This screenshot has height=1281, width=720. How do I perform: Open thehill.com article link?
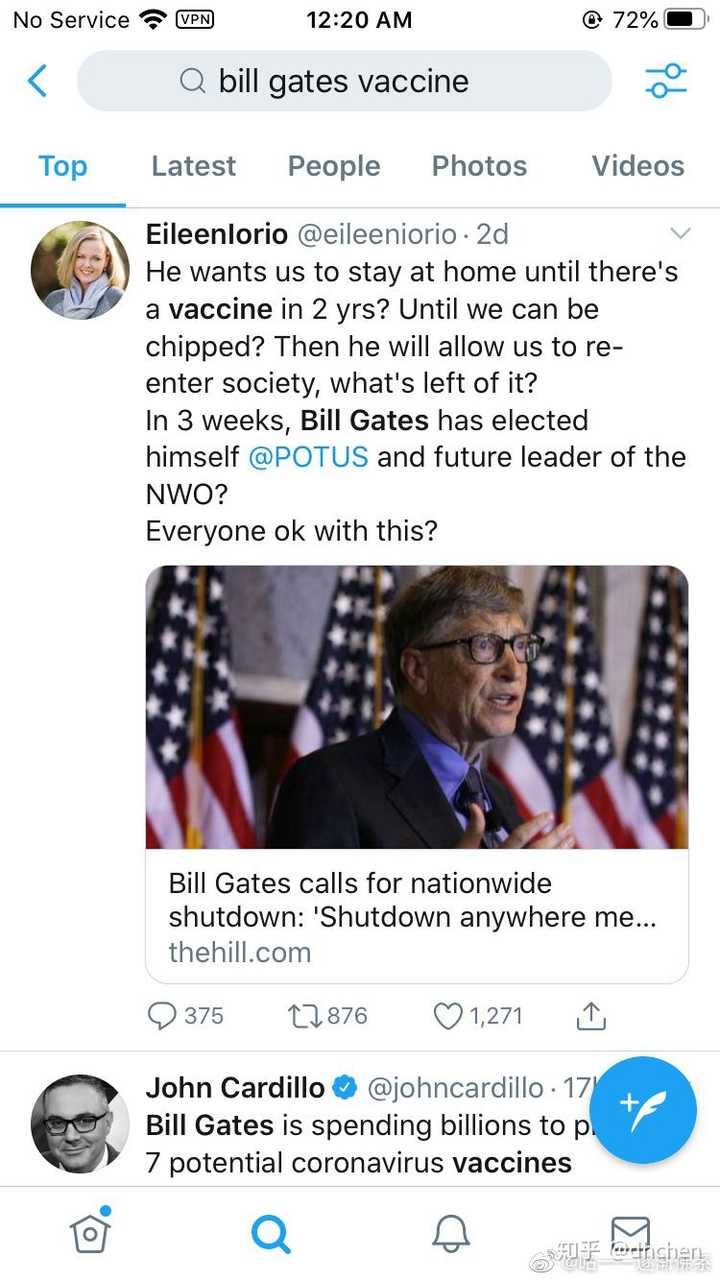point(417,916)
